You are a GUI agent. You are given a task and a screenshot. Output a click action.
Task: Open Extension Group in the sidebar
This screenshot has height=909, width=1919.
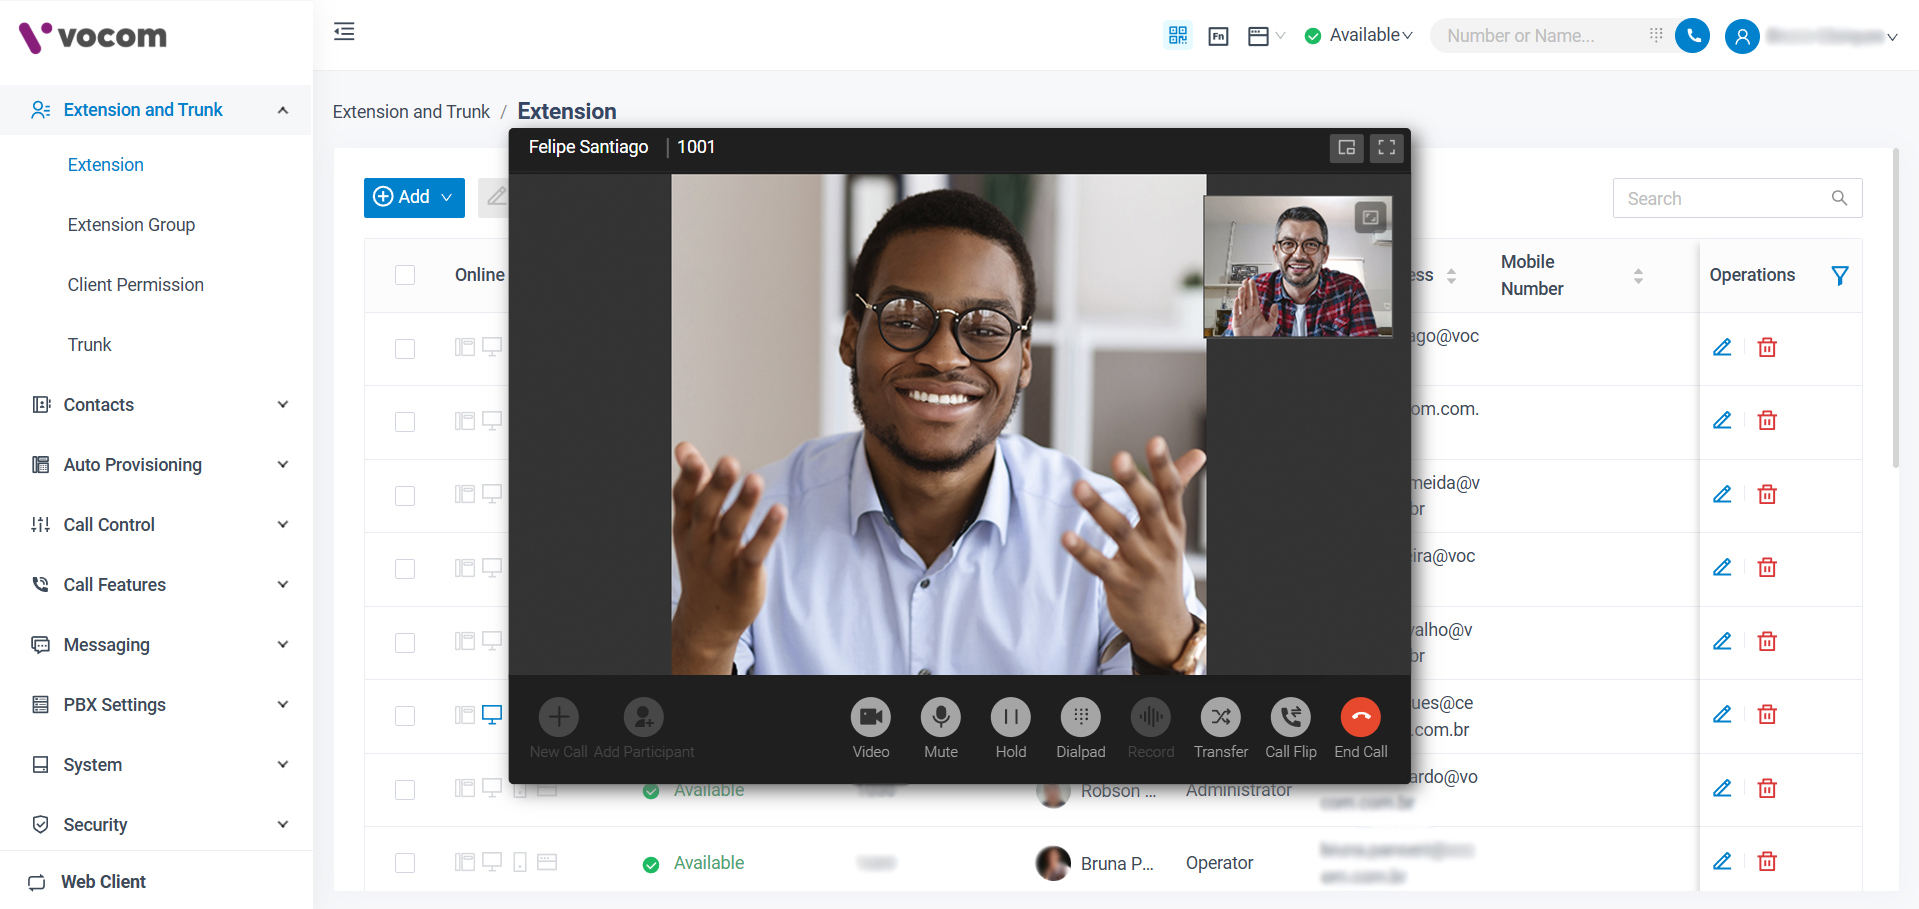point(131,225)
